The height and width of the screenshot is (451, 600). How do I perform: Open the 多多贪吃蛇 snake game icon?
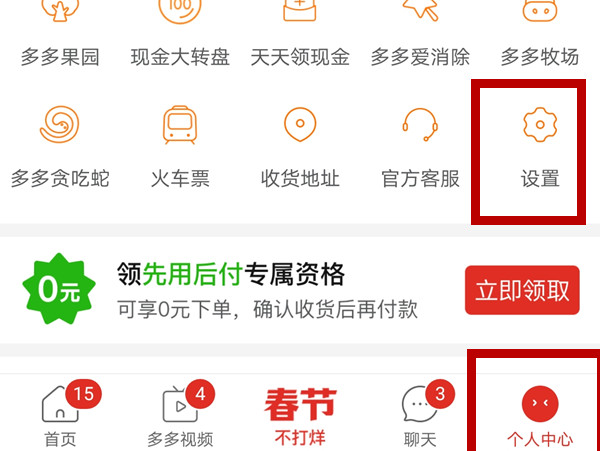(x=60, y=124)
